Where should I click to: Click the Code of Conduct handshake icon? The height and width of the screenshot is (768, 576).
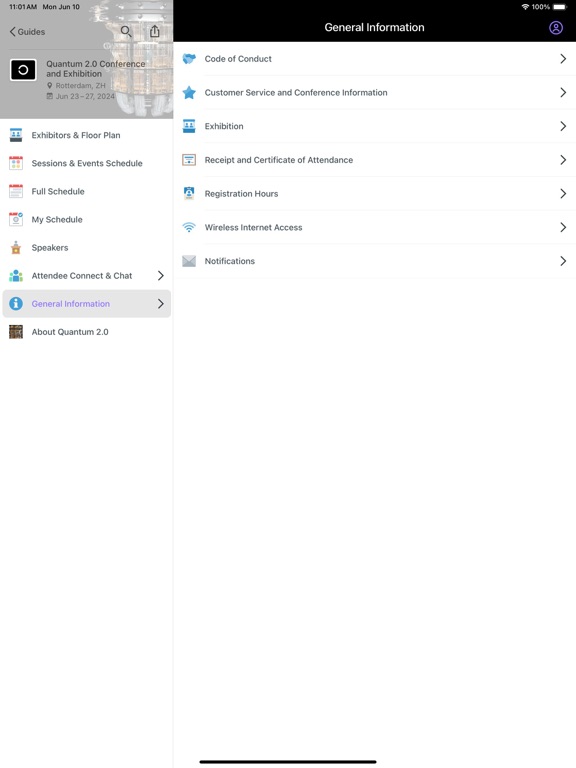[x=189, y=59]
